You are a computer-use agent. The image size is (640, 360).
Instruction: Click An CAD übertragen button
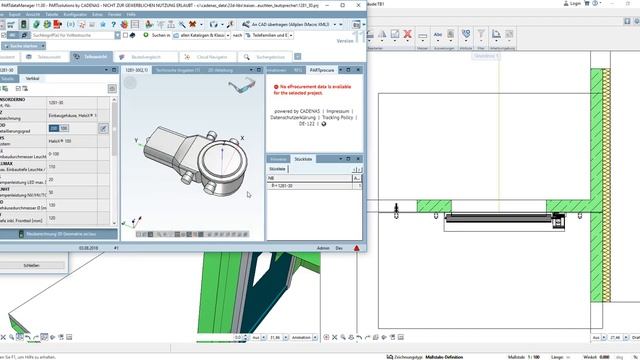(x=286, y=24)
